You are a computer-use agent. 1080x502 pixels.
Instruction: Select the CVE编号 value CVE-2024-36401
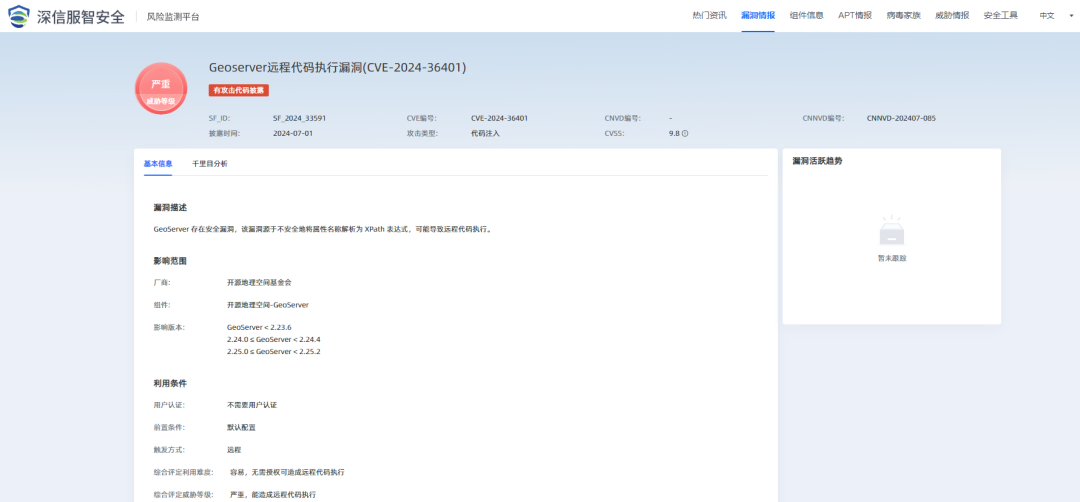(499, 118)
